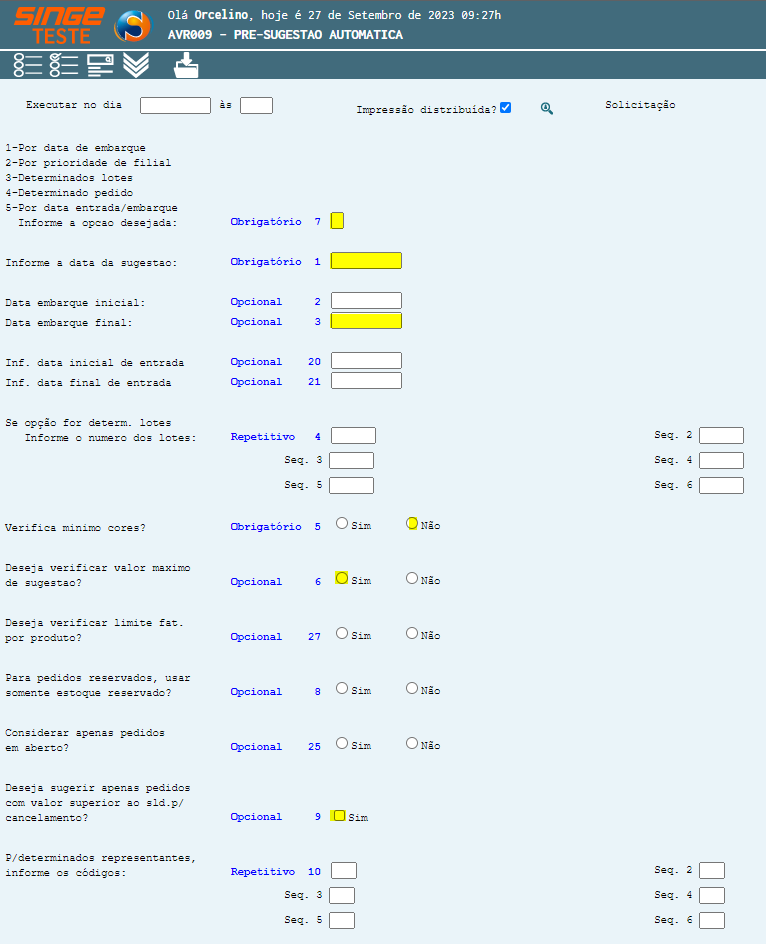The height and width of the screenshot is (944, 766).
Task: Click the triple chevron down toolbar icon
Action: 136,65
